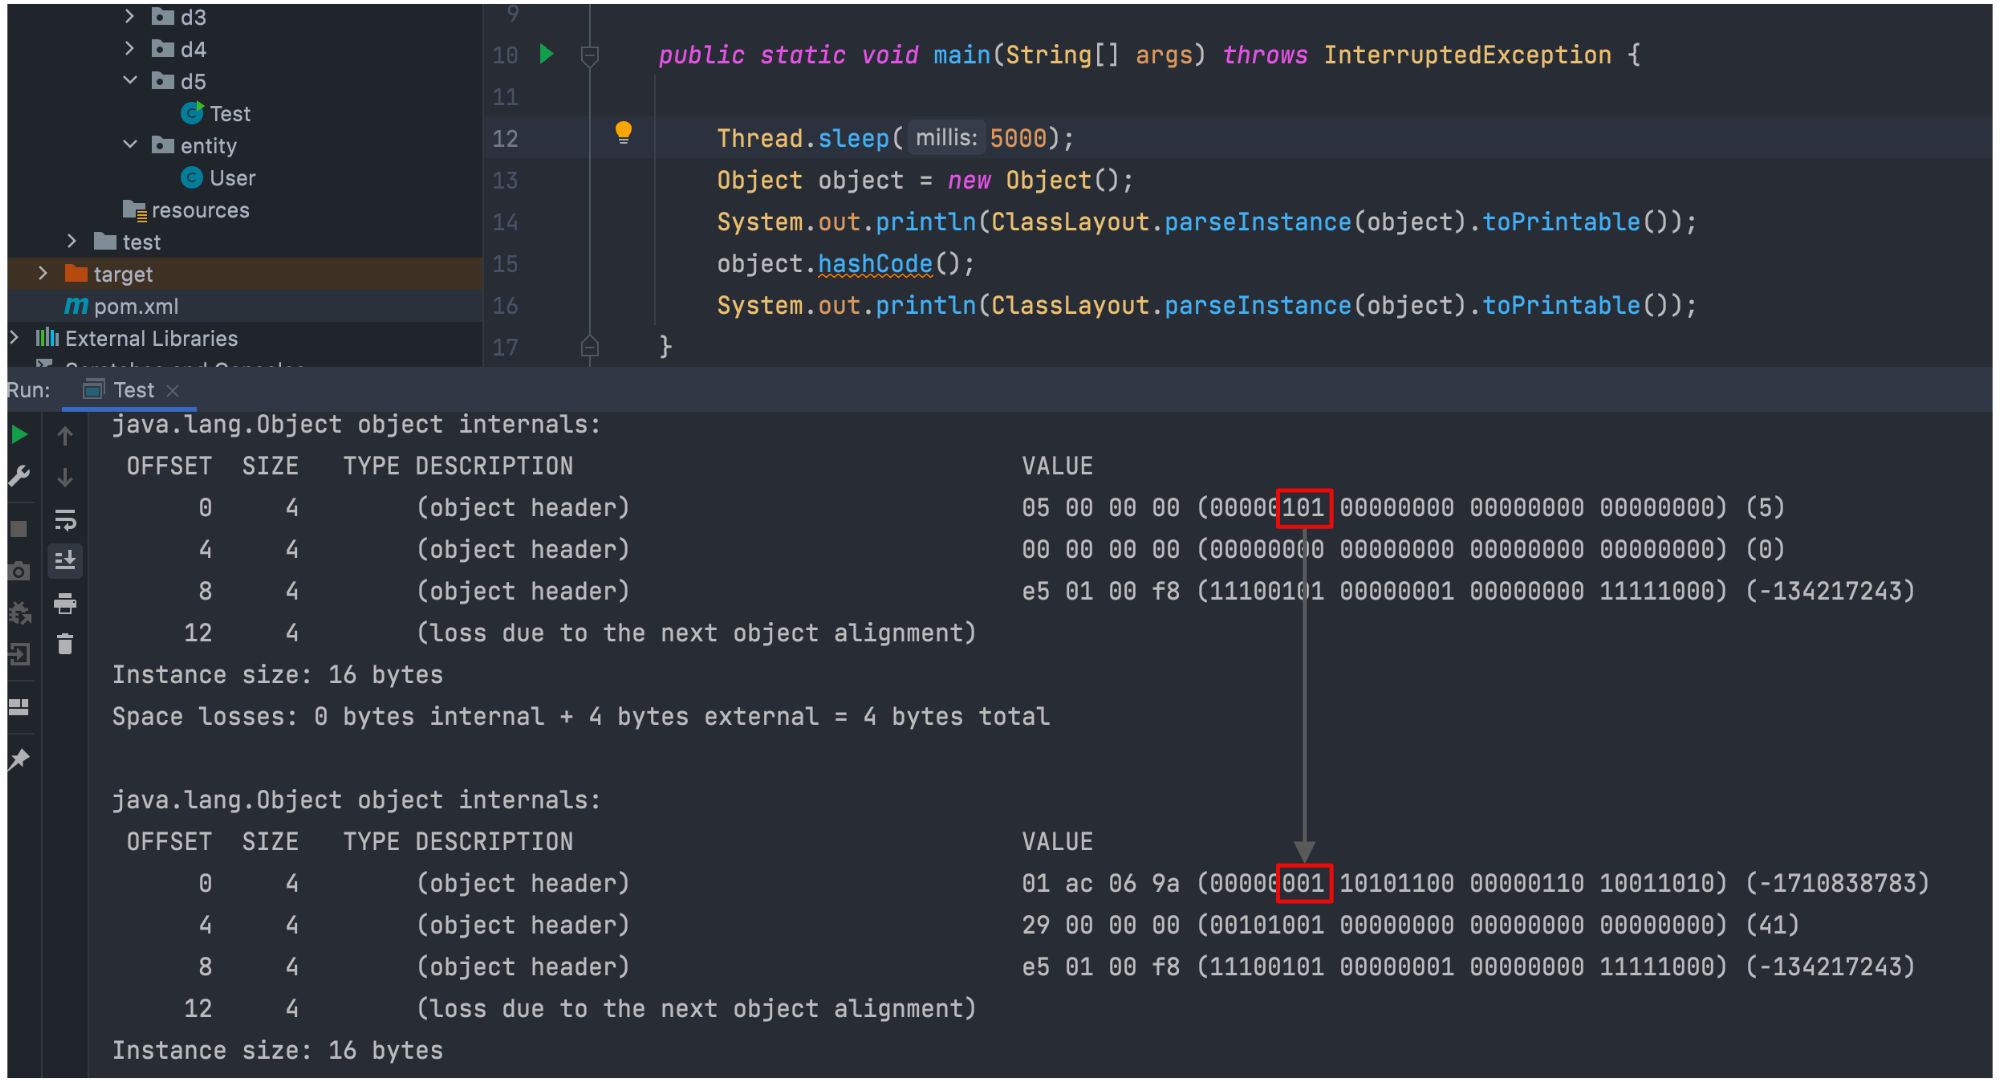Select the Test run tab
Screen dimensions: 2000x1081
coord(132,390)
